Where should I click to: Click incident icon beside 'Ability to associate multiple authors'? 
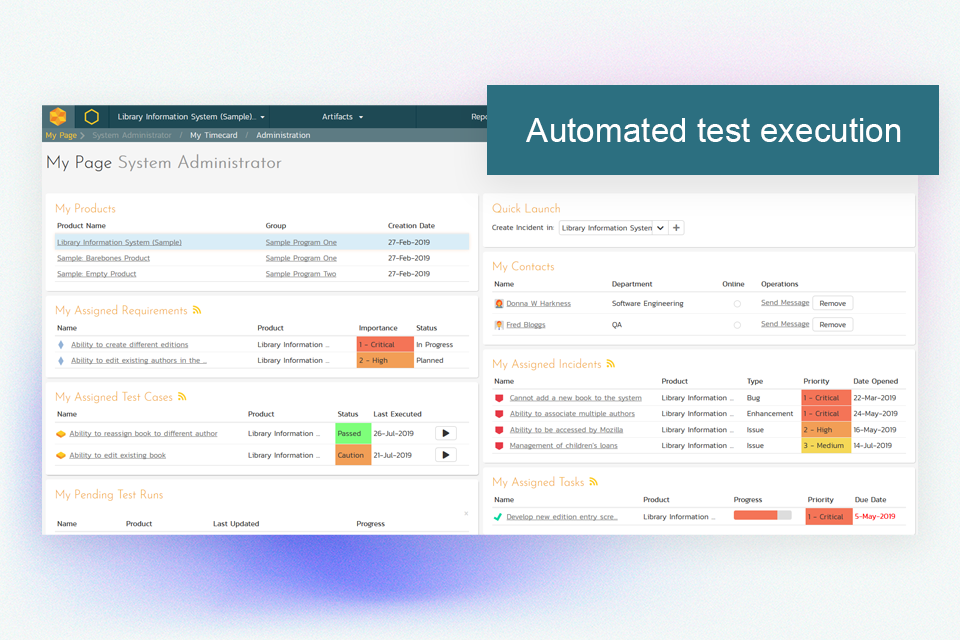coord(499,414)
